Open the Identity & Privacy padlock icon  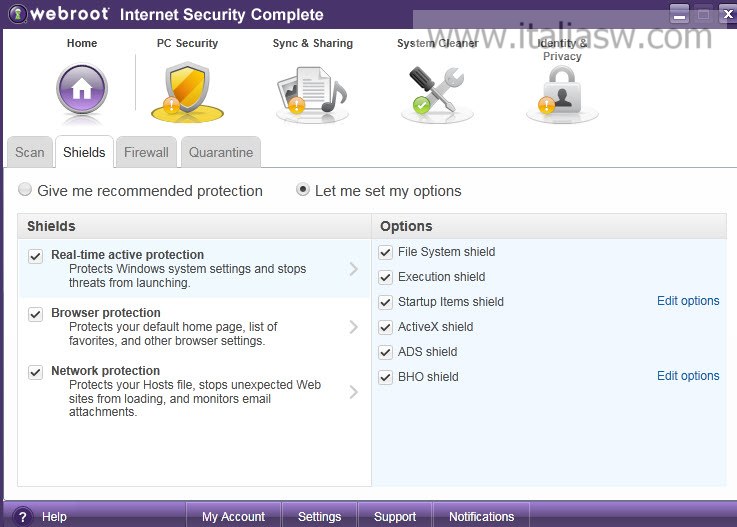pos(562,95)
